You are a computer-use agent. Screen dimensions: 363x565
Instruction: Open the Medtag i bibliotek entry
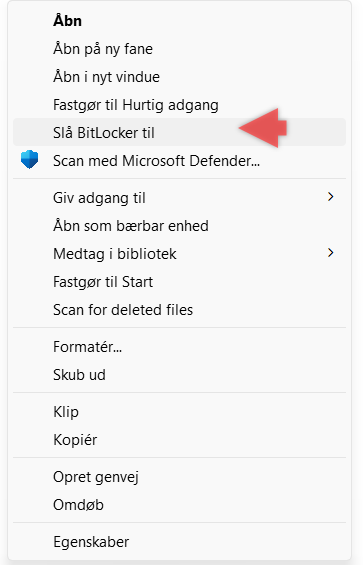pyautogui.click(x=180, y=254)
